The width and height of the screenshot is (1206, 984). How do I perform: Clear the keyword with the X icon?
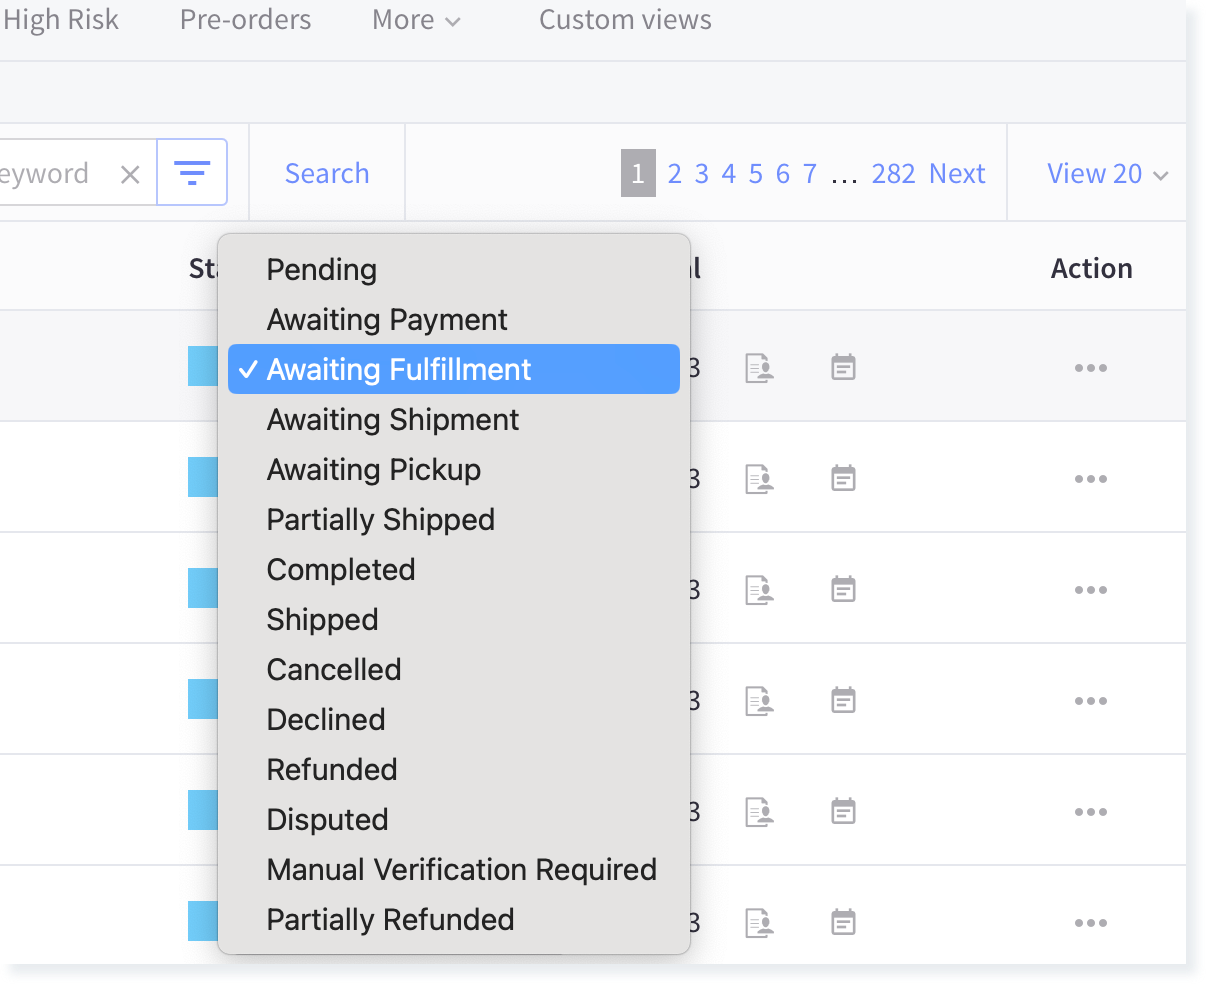pyautogui.click(x=130, y=173)
